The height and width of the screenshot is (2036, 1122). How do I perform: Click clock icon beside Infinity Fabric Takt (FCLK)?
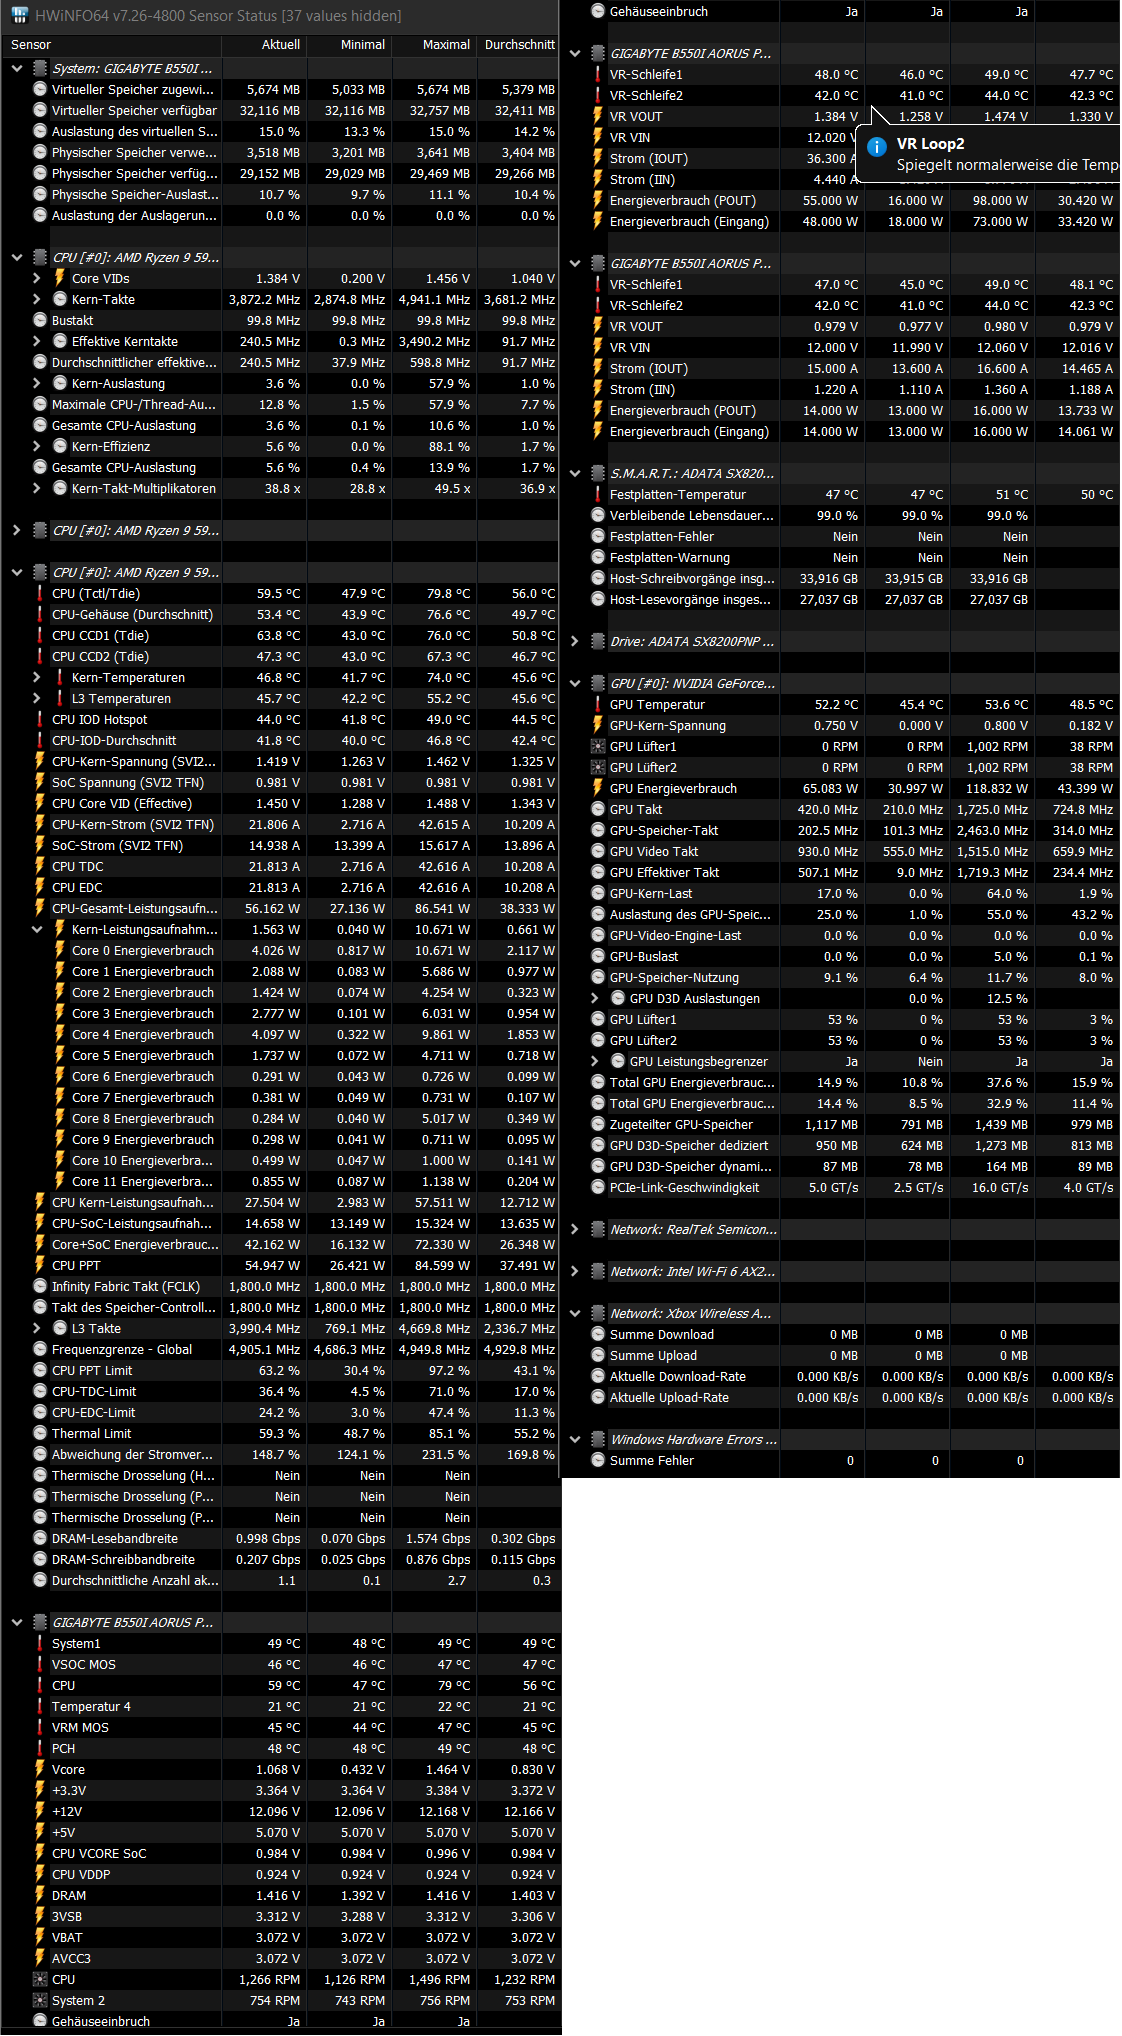click(40, 1286)
